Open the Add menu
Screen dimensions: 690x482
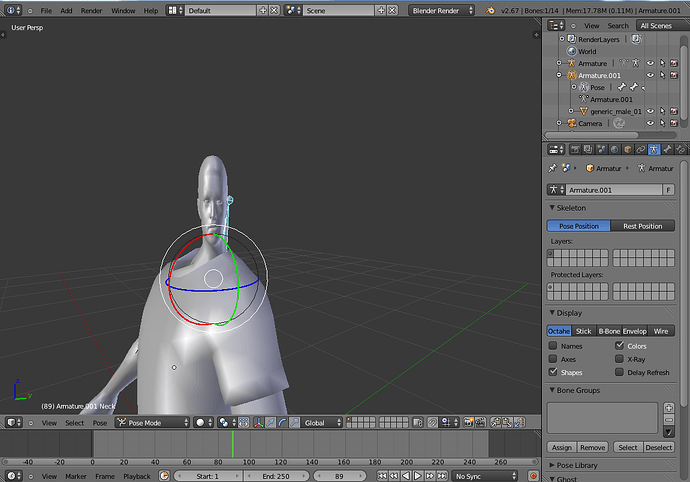click(x=66, y=11)
